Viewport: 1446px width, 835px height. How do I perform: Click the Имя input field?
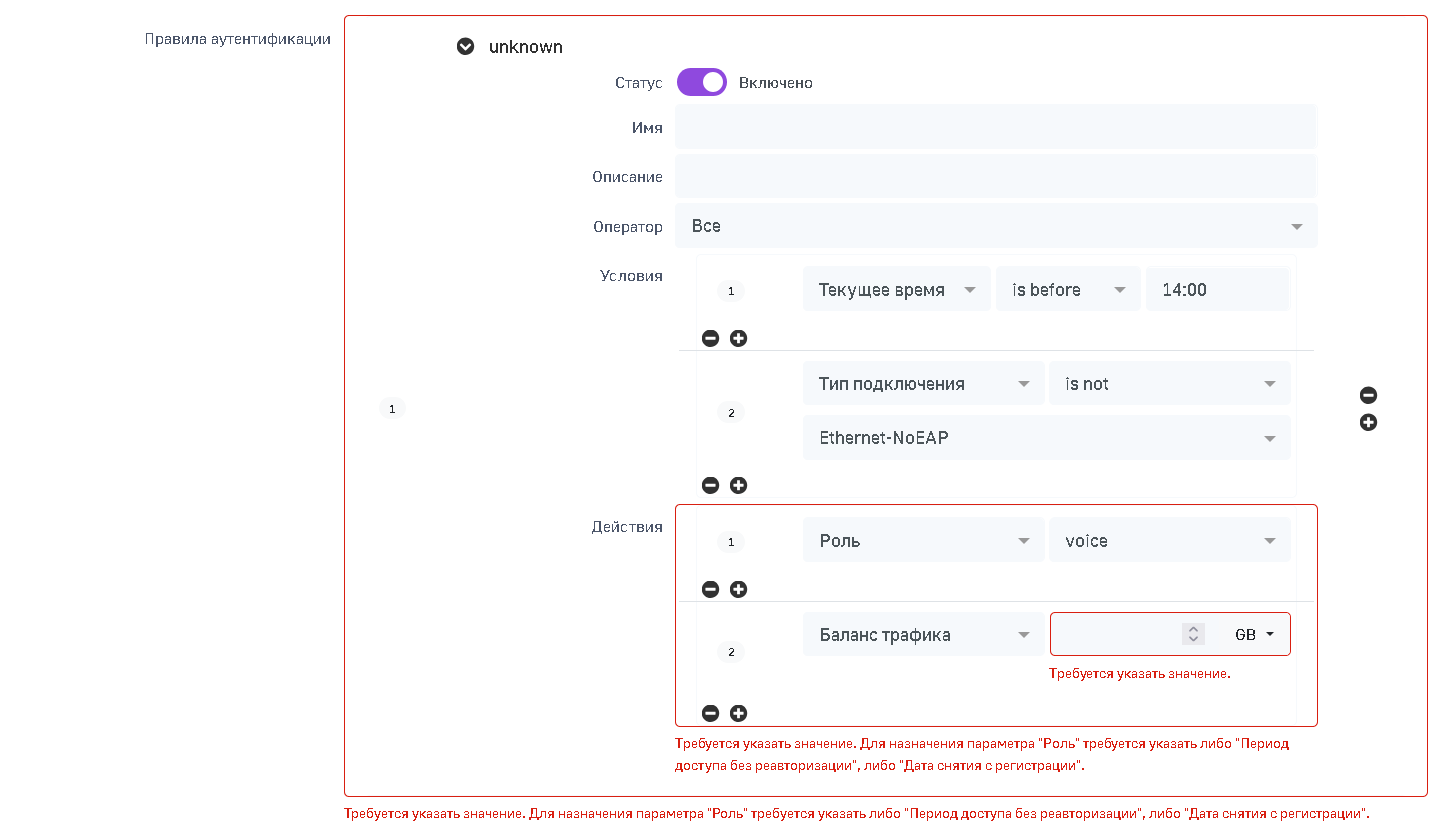[x=995, y=128]
